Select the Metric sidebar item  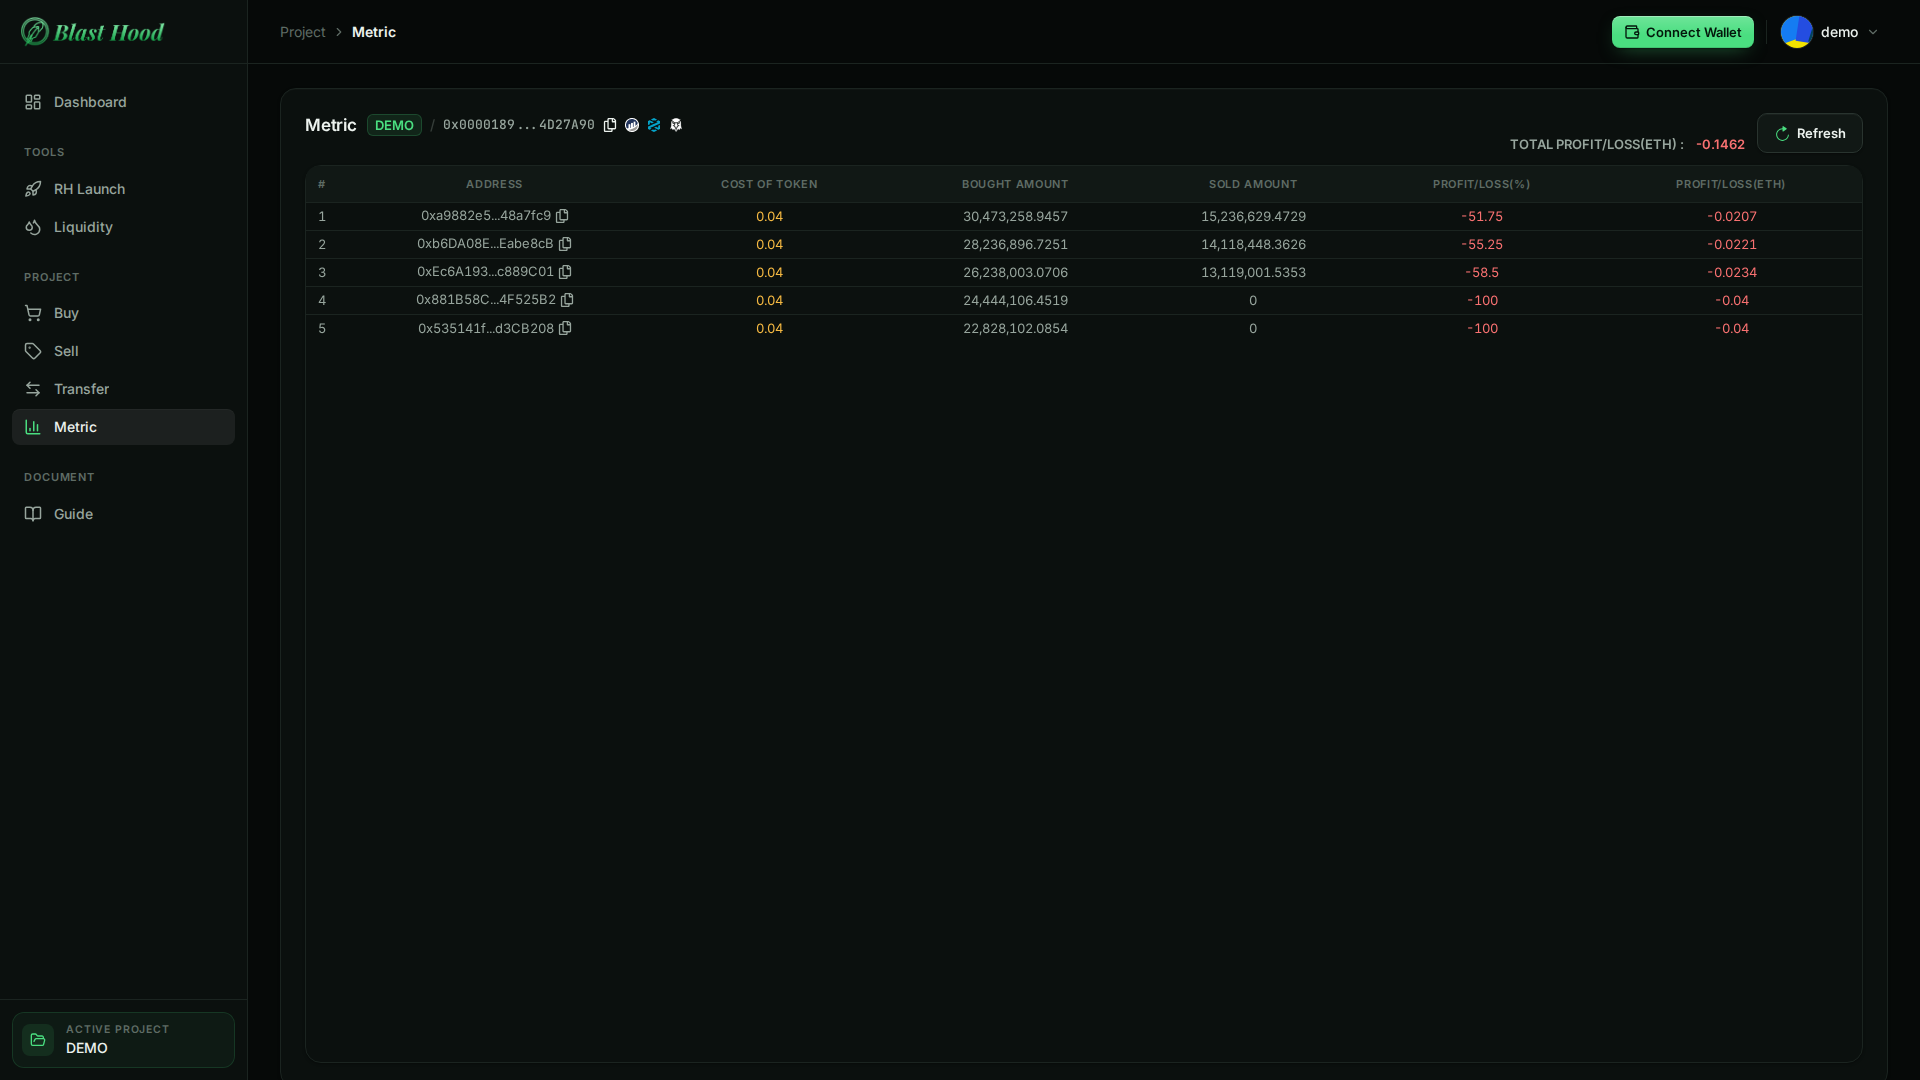click(123, 427)
